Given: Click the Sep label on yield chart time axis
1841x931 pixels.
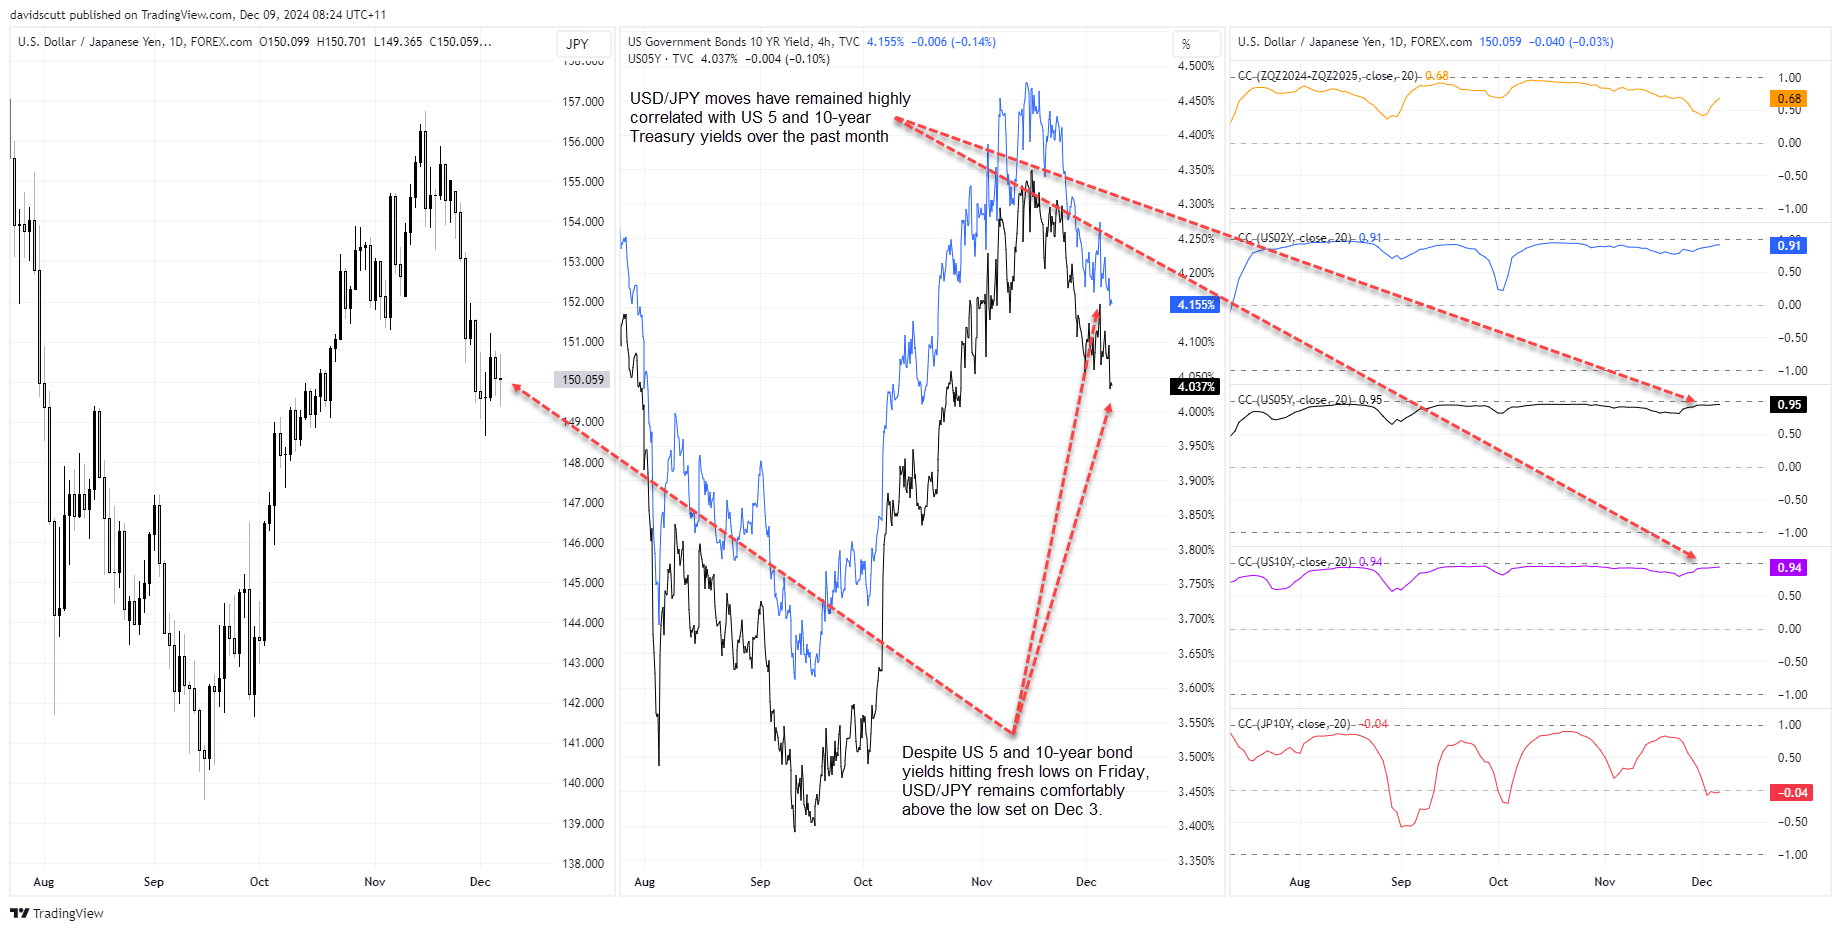Looking at the screenshot, I should coord(760,882).
